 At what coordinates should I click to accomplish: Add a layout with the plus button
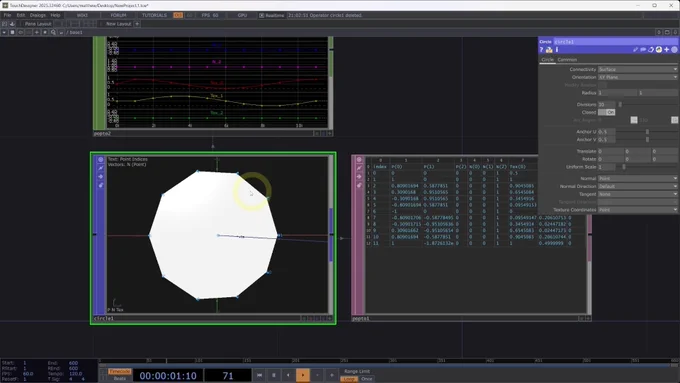point(137,24)
